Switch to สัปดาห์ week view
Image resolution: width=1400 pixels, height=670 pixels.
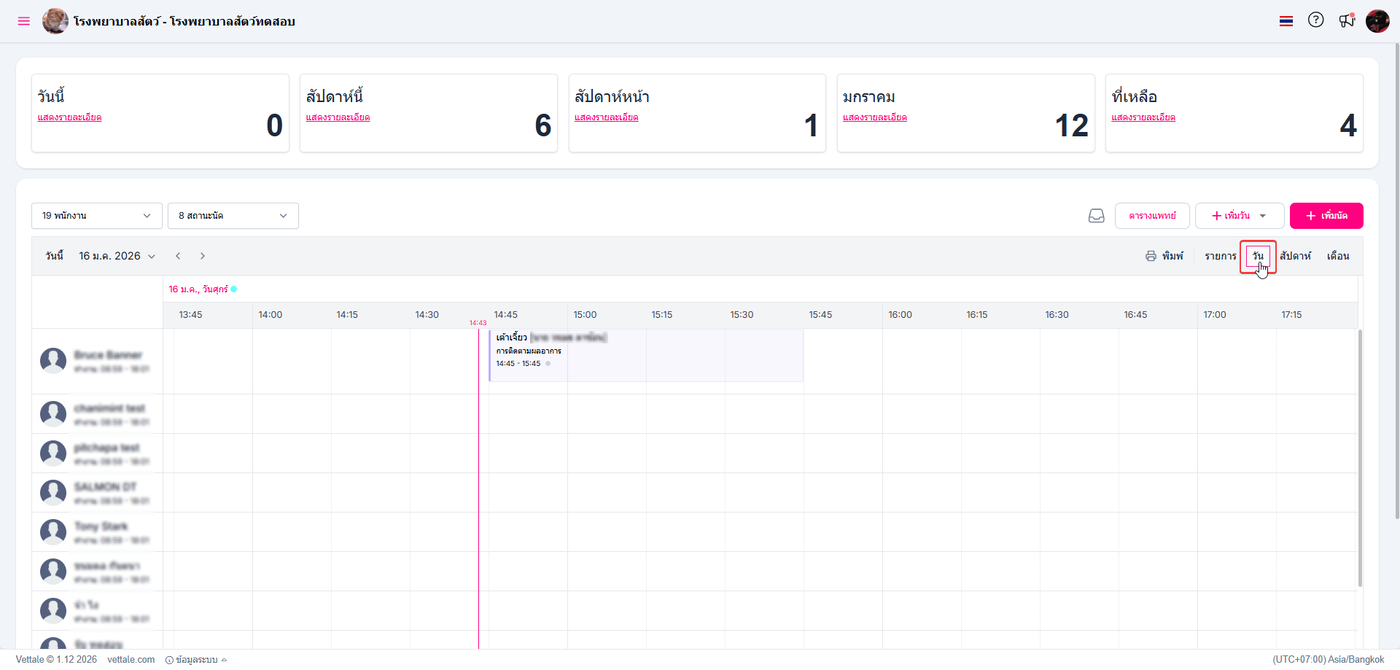coord(1295,256)
